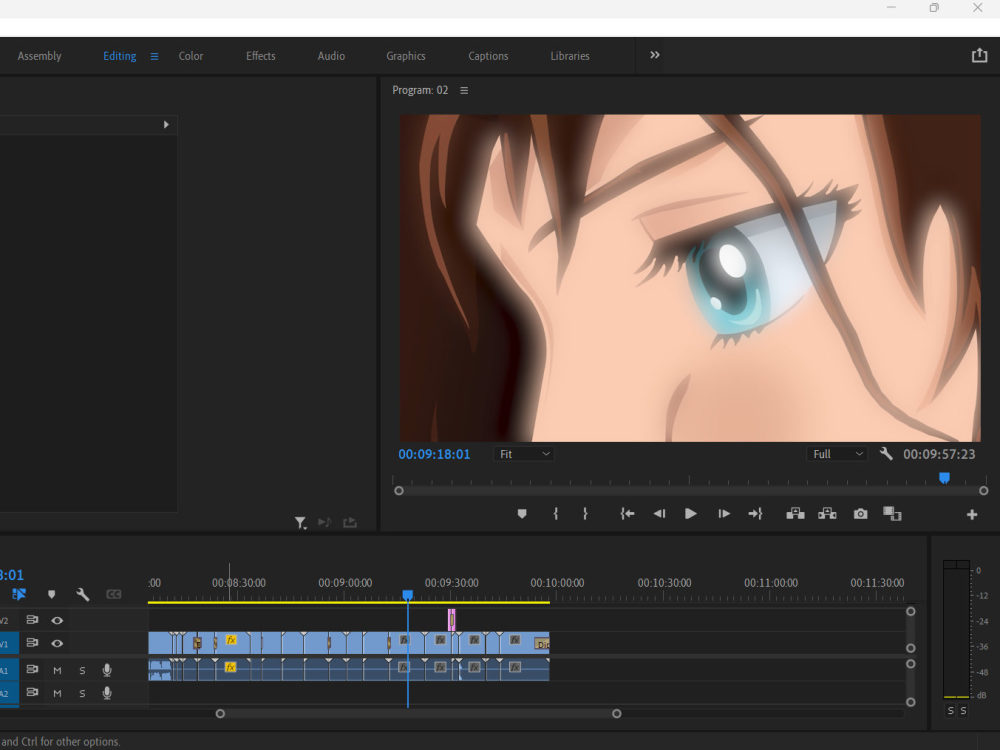Click the program monitor zoom scroll bar
Screen dimensions: 1000x750
pos(691,490)
